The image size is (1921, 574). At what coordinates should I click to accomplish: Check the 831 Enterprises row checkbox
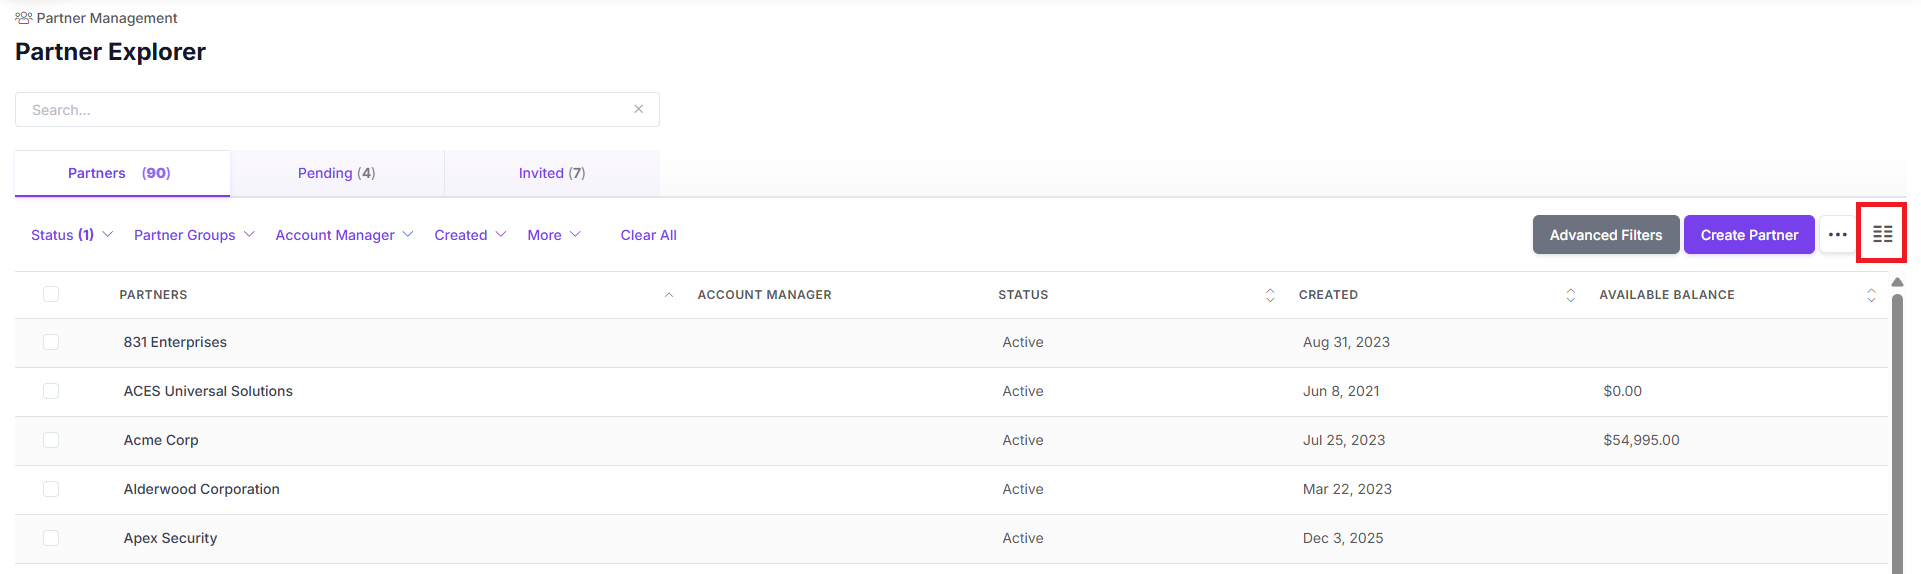click(x=51, y=342)
